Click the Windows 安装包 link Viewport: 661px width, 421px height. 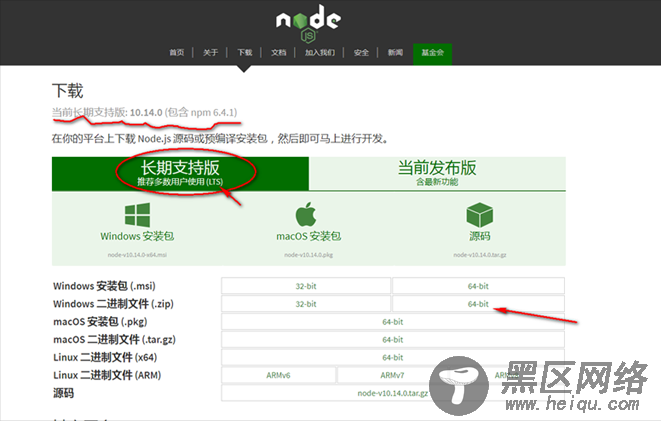pos(137,236)
